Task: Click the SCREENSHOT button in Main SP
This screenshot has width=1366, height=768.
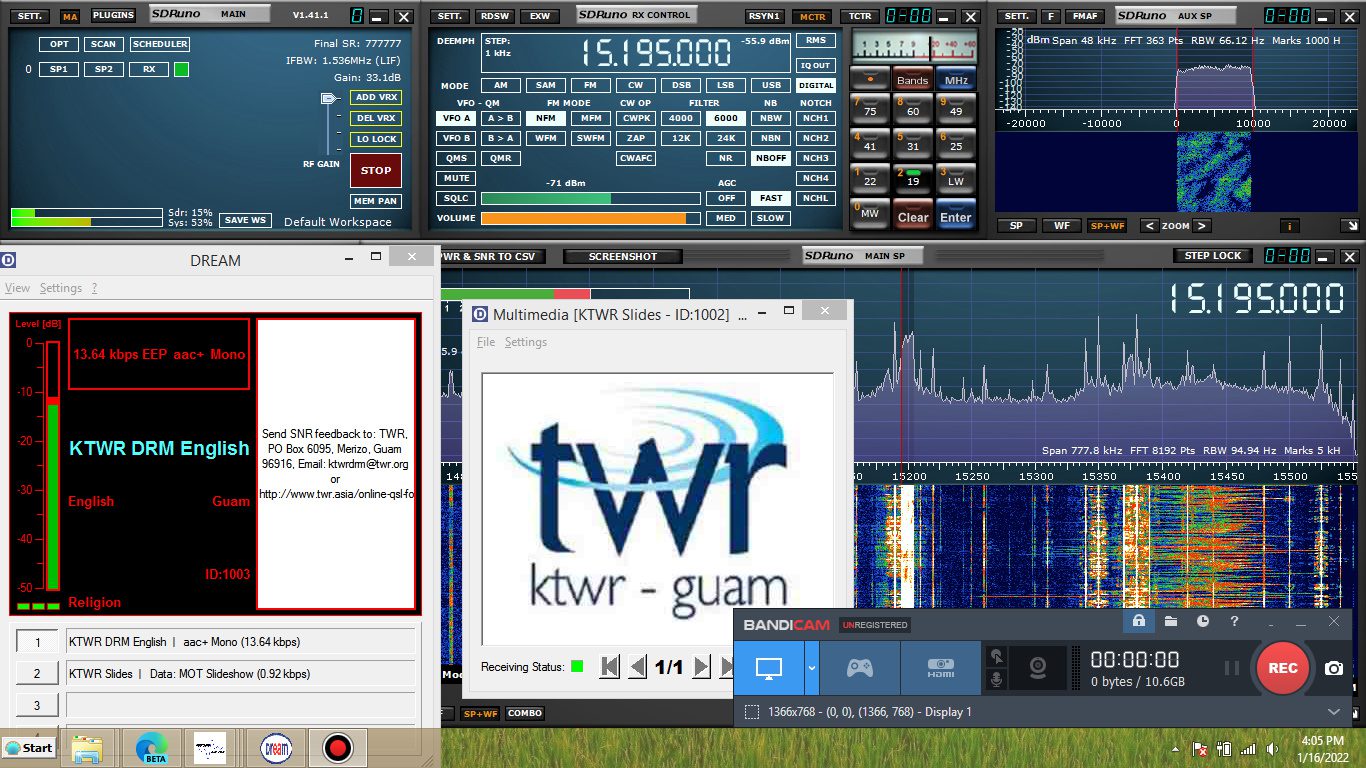Action: (623, 257)
